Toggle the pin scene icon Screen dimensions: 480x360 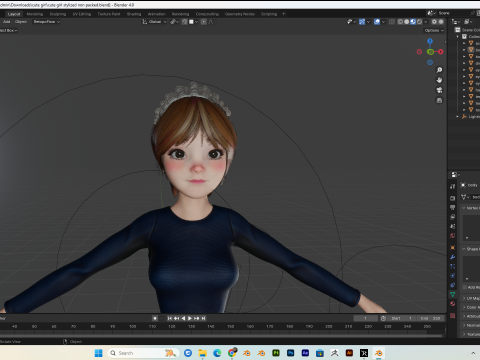click(x=472, y=13)
